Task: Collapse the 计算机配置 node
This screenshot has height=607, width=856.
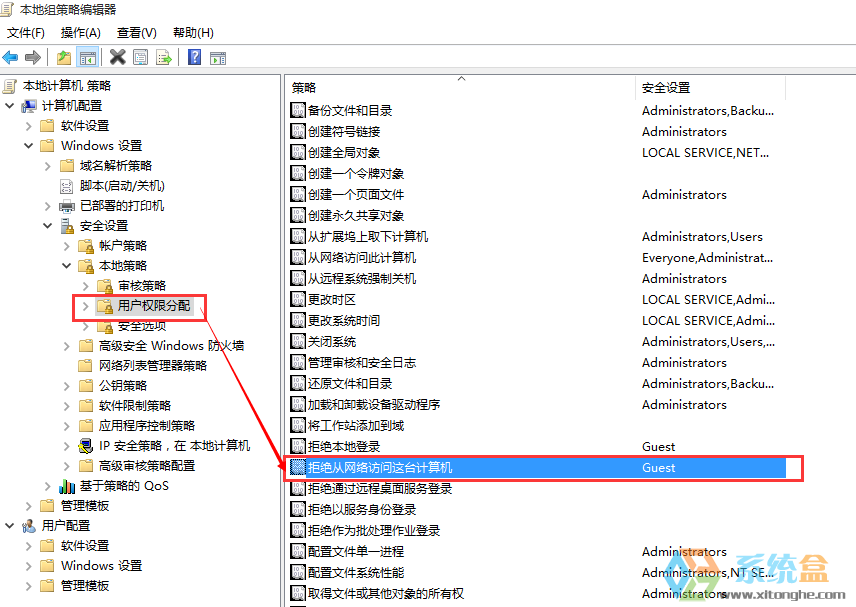Action: pos(9,105)
